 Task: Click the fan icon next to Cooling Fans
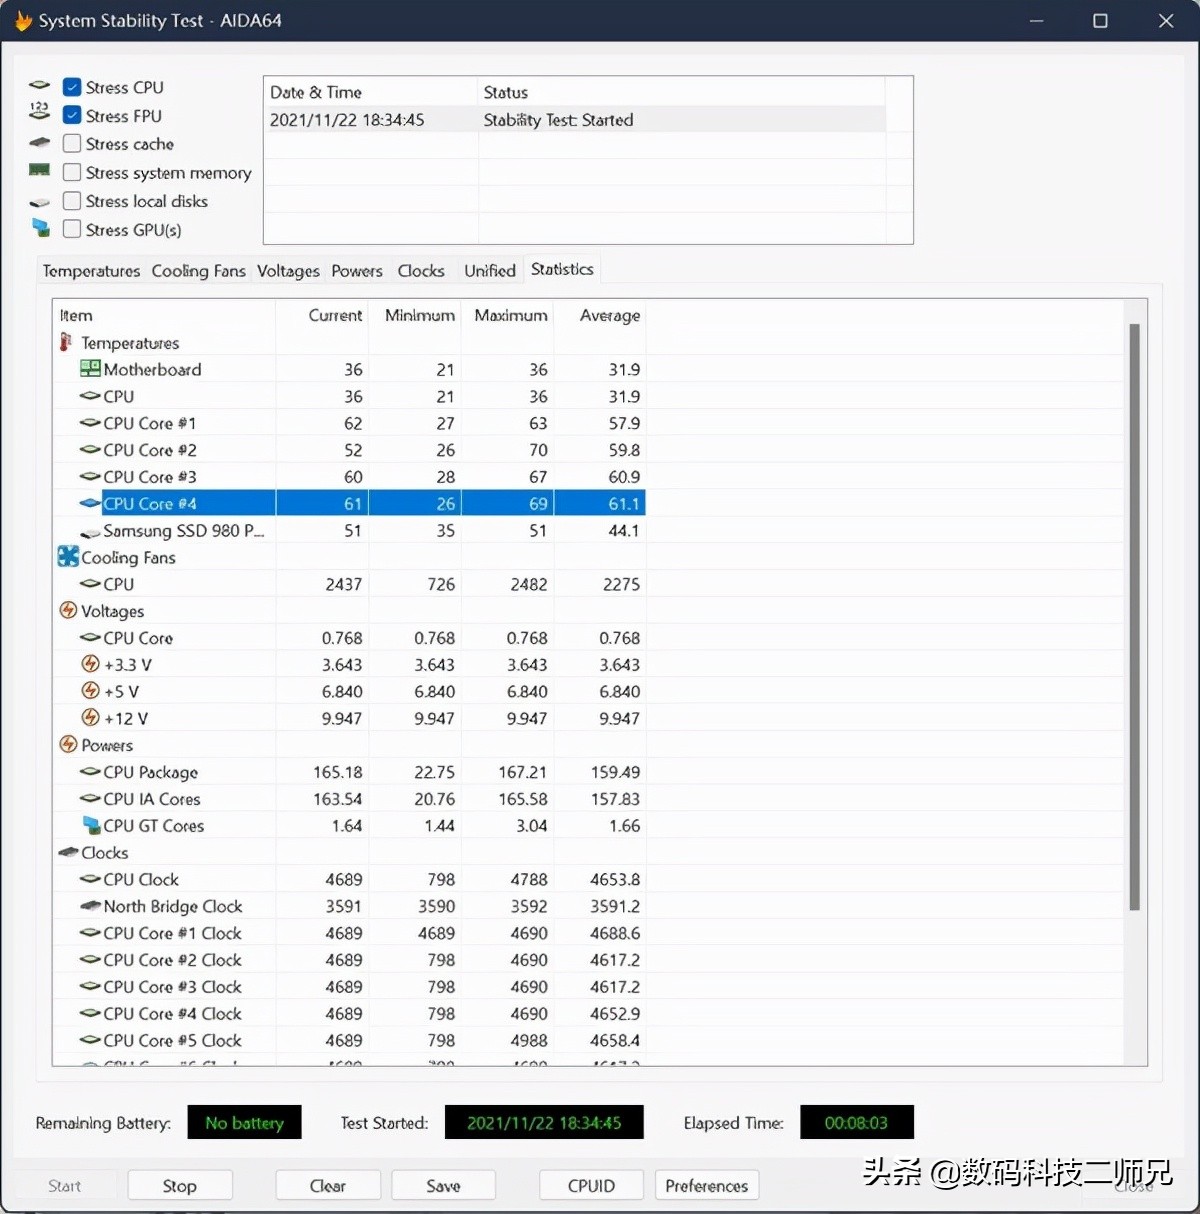click(x=68, y=557)
